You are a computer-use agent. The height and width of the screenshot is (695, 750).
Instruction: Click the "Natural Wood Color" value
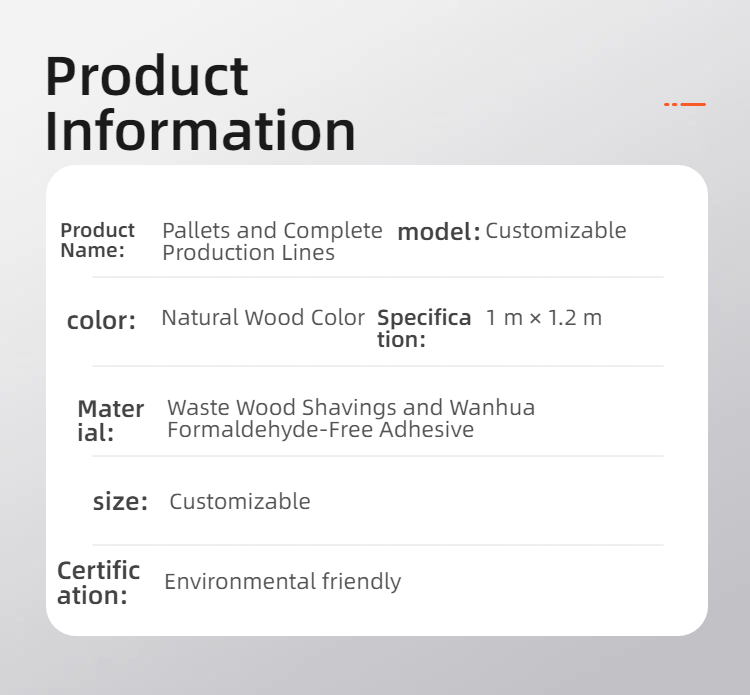[x=263, y=318]
